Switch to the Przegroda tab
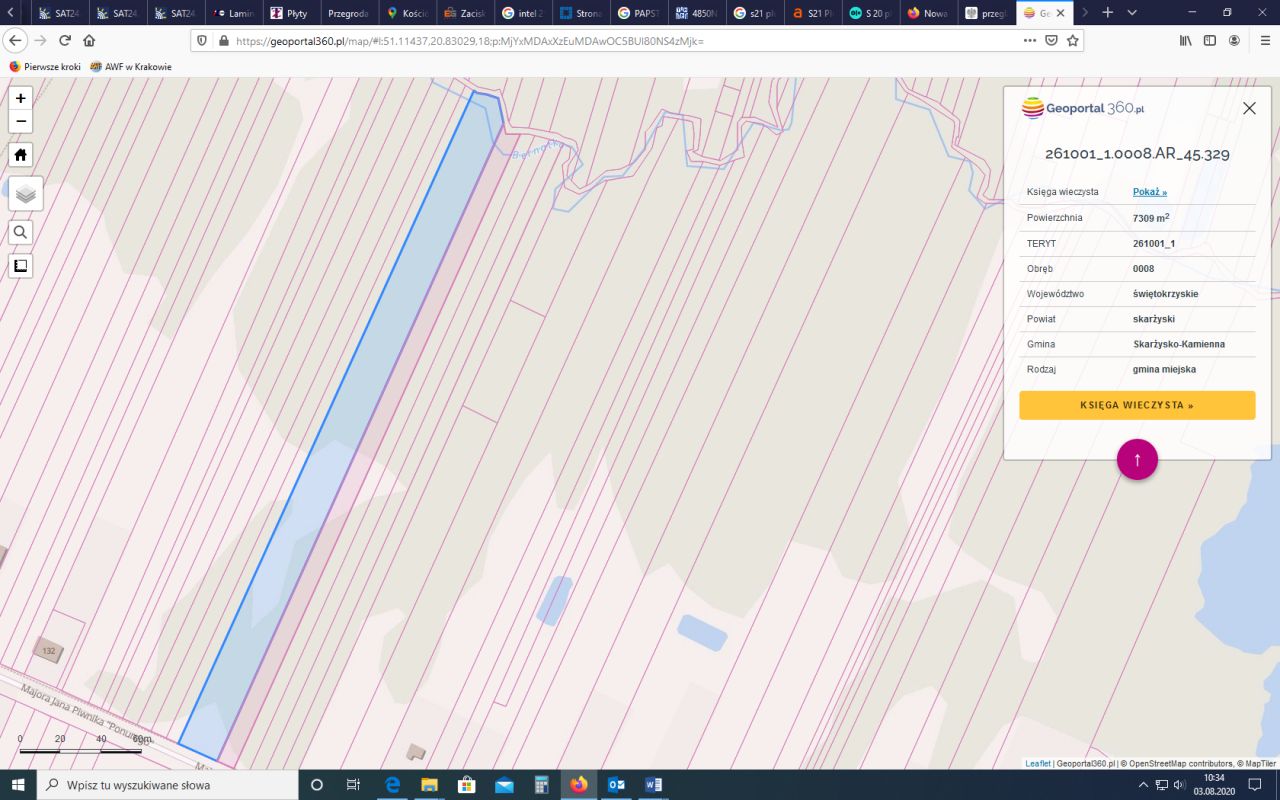This screenshot has height=800, width=1280. click(349, 13)
